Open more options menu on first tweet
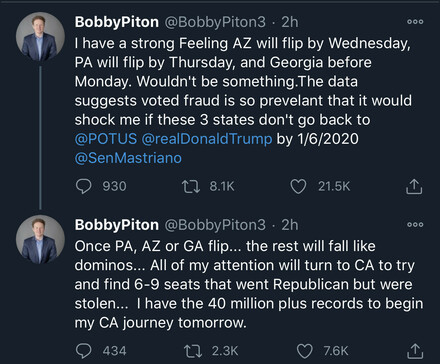 (x=415, y=22)
